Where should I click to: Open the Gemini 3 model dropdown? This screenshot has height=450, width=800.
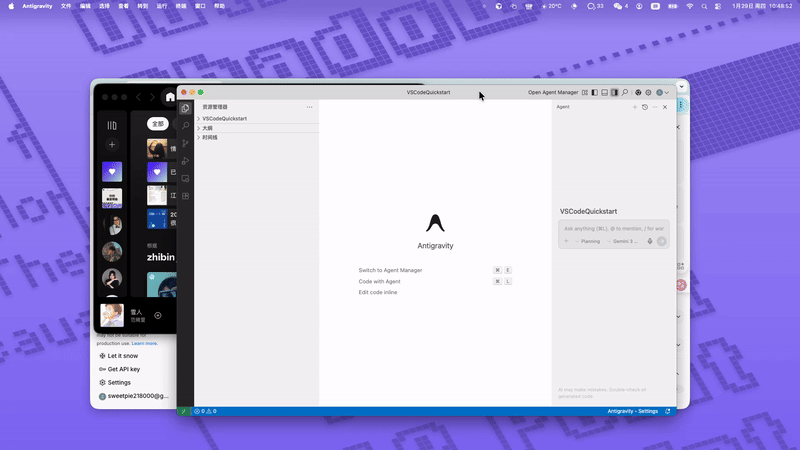(x=622, y=241)
